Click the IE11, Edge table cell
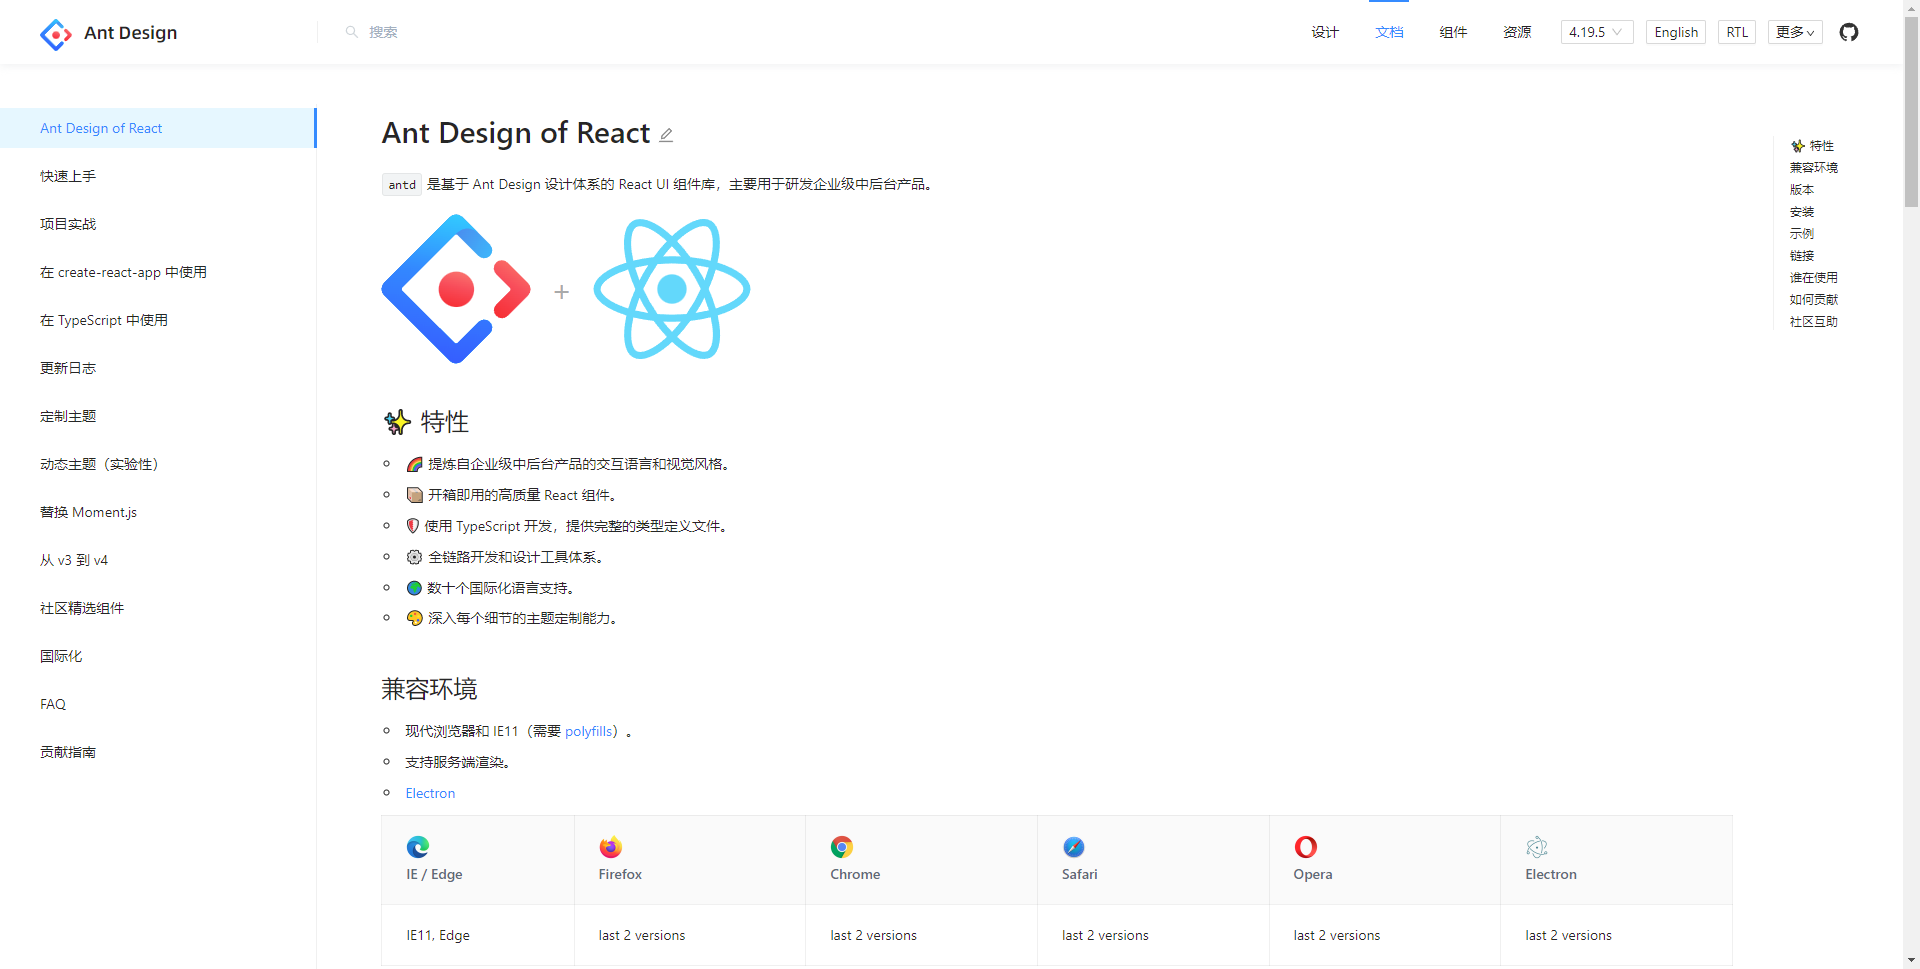Screen dimensions: 1920x969 click(478, 935)
